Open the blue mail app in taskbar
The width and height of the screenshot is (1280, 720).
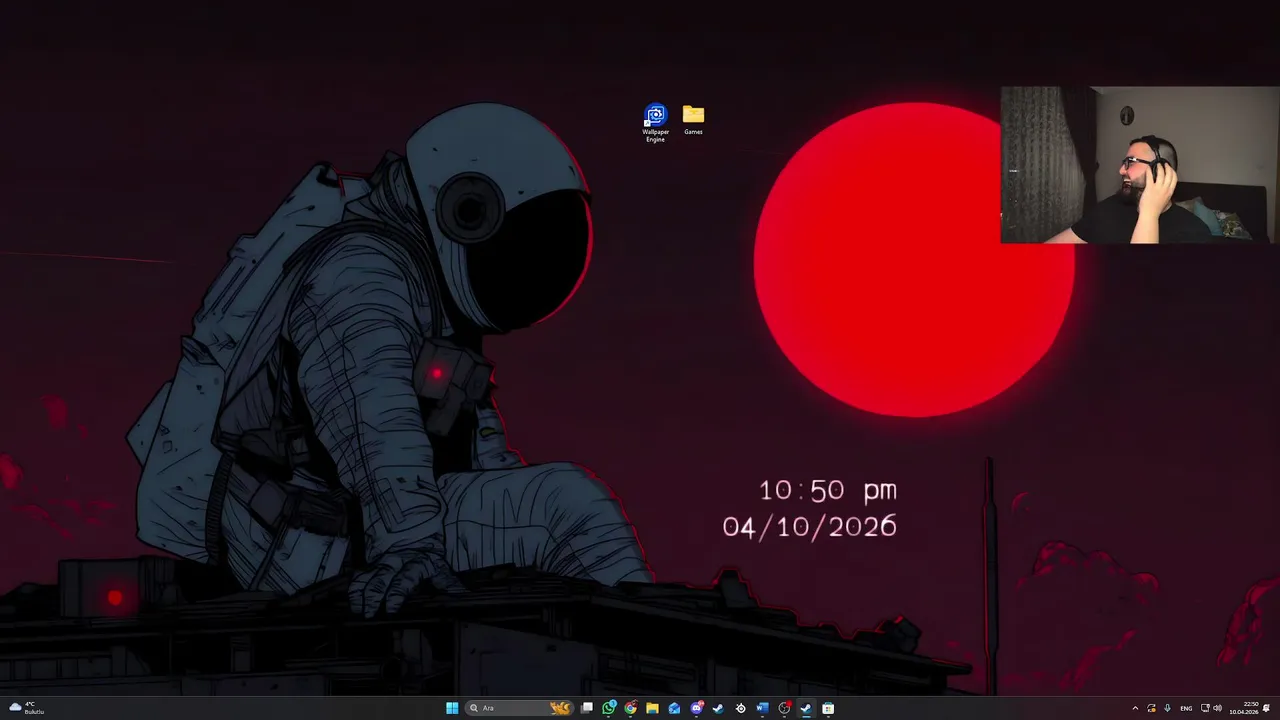(674, 708)
